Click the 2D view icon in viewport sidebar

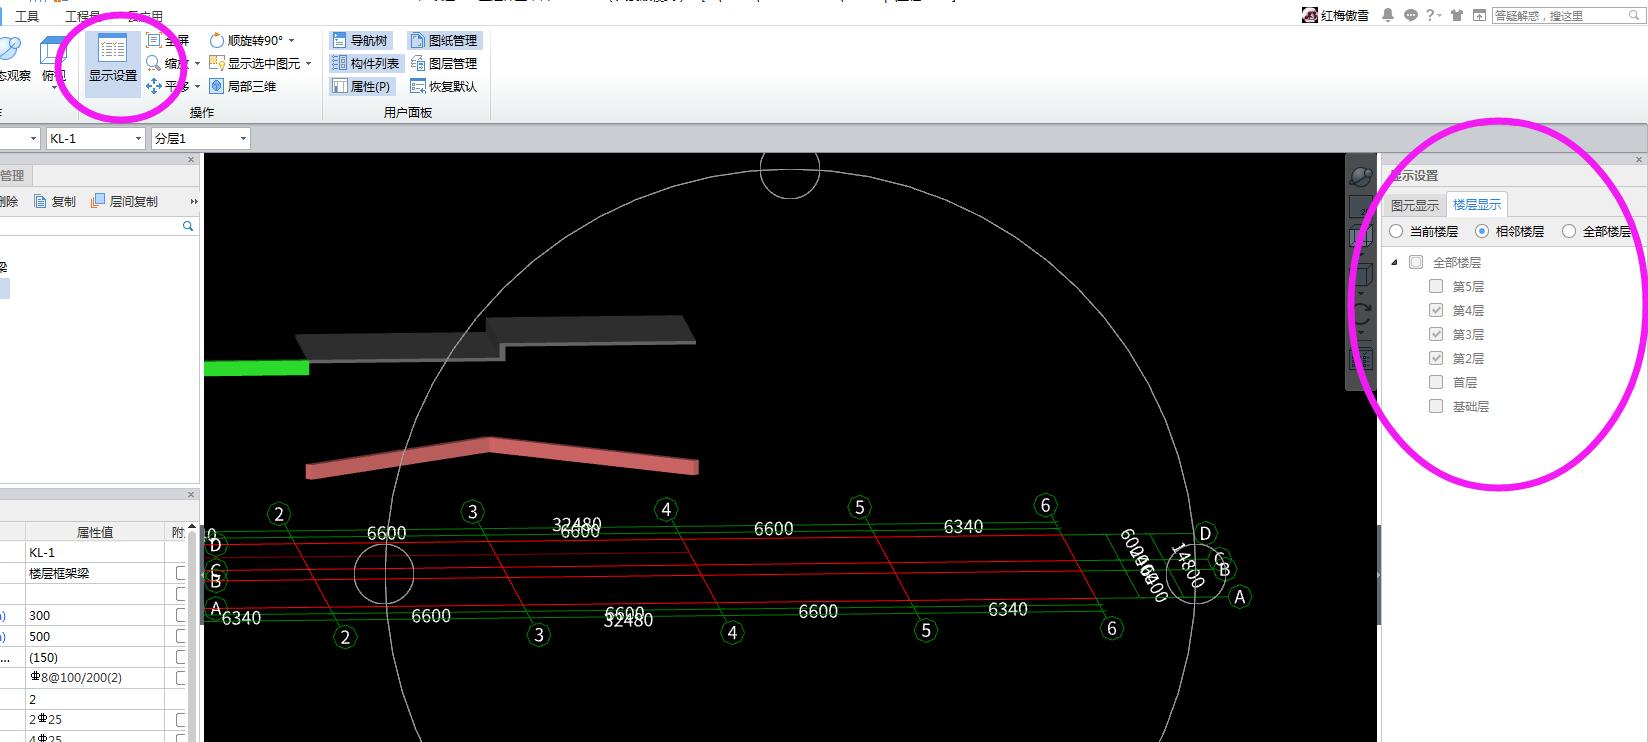tap(1361, 207)
